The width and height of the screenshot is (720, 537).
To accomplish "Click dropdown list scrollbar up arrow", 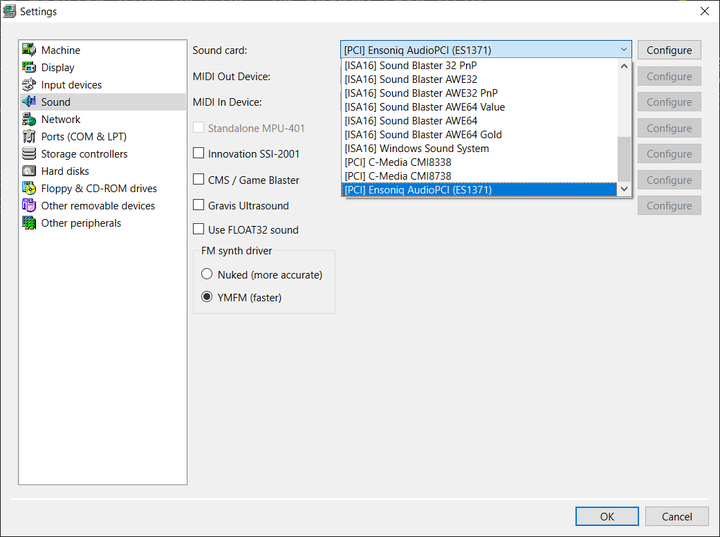I will (625, 67).
